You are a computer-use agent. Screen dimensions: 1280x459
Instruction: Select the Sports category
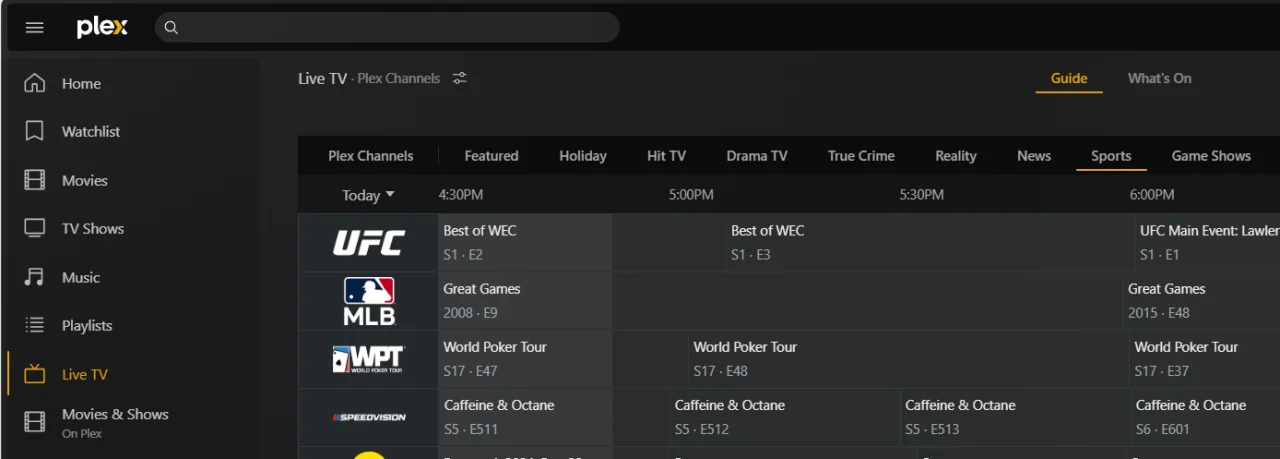click(x=1111, y=155)
